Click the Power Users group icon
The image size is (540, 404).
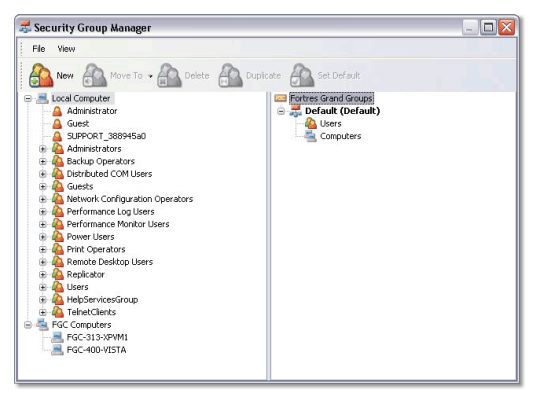pos(58,237)
